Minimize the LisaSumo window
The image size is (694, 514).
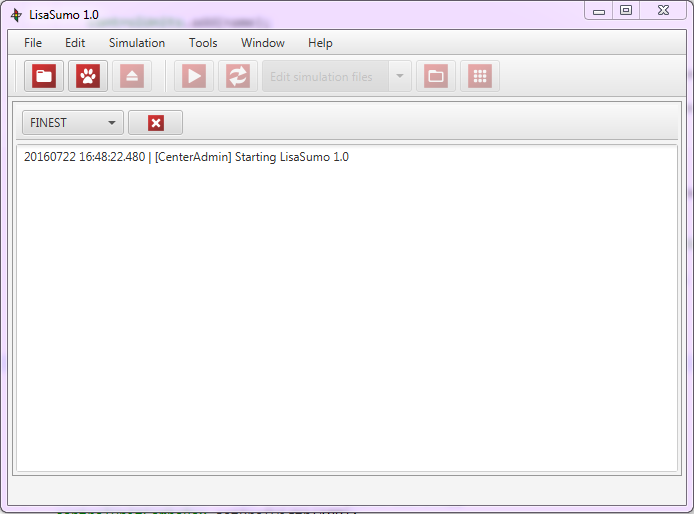pyautogui.click(x=599, y=11)
